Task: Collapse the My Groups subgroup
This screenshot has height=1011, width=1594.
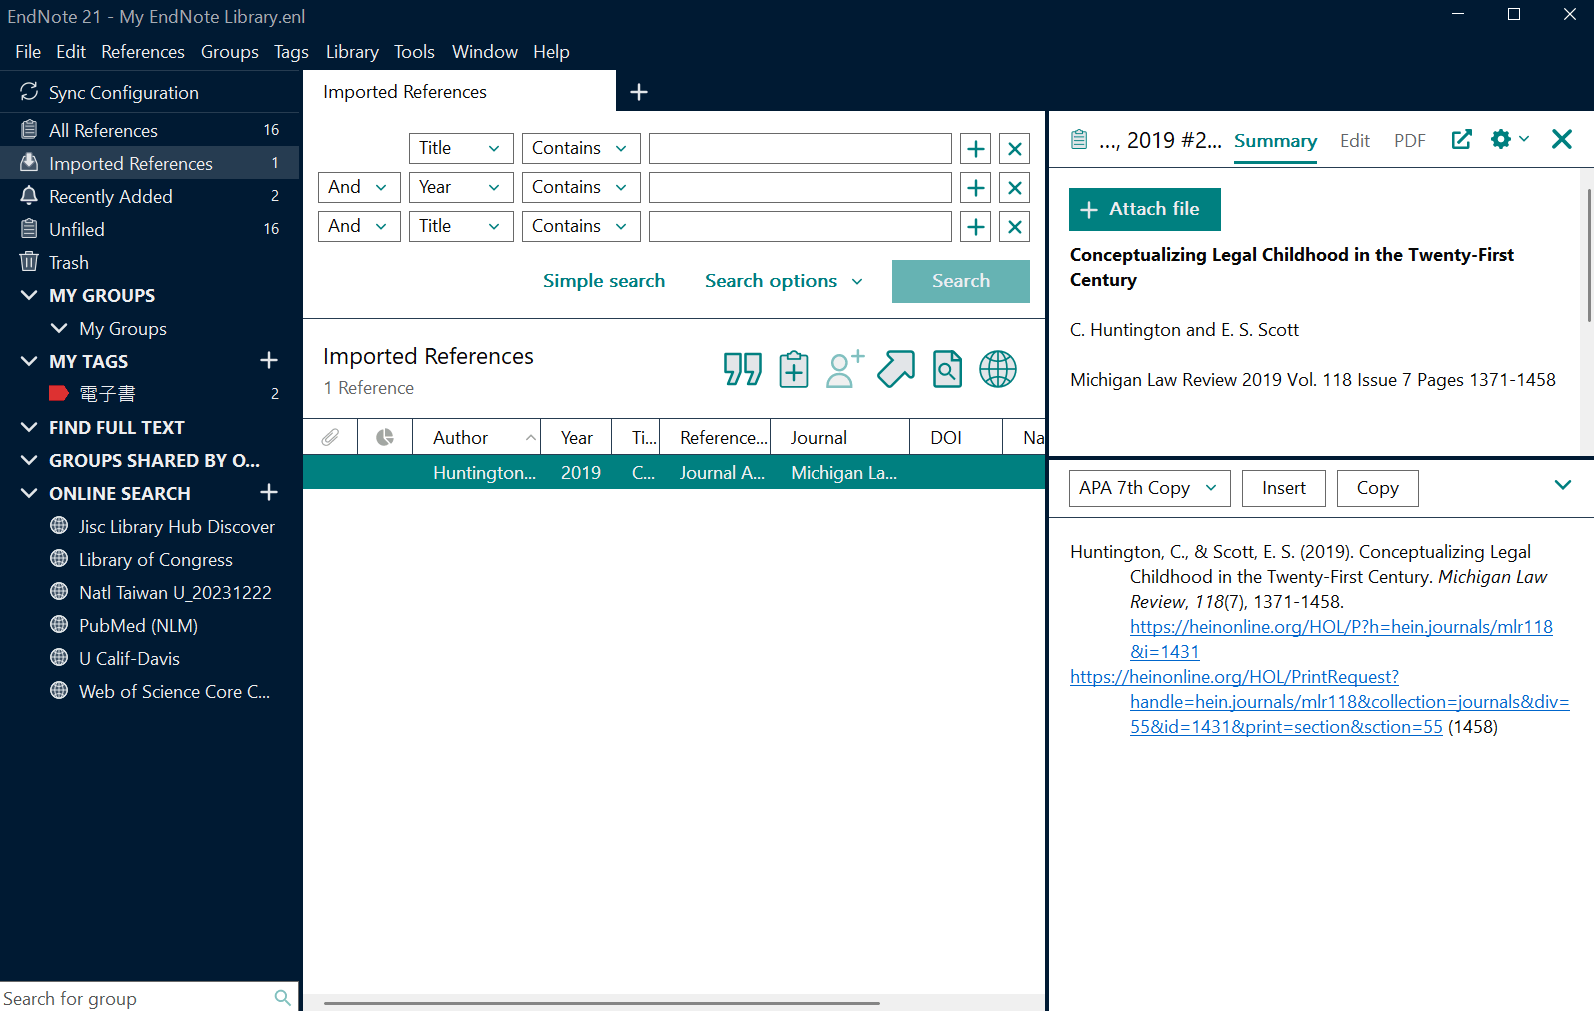Action: click(59, 328)
